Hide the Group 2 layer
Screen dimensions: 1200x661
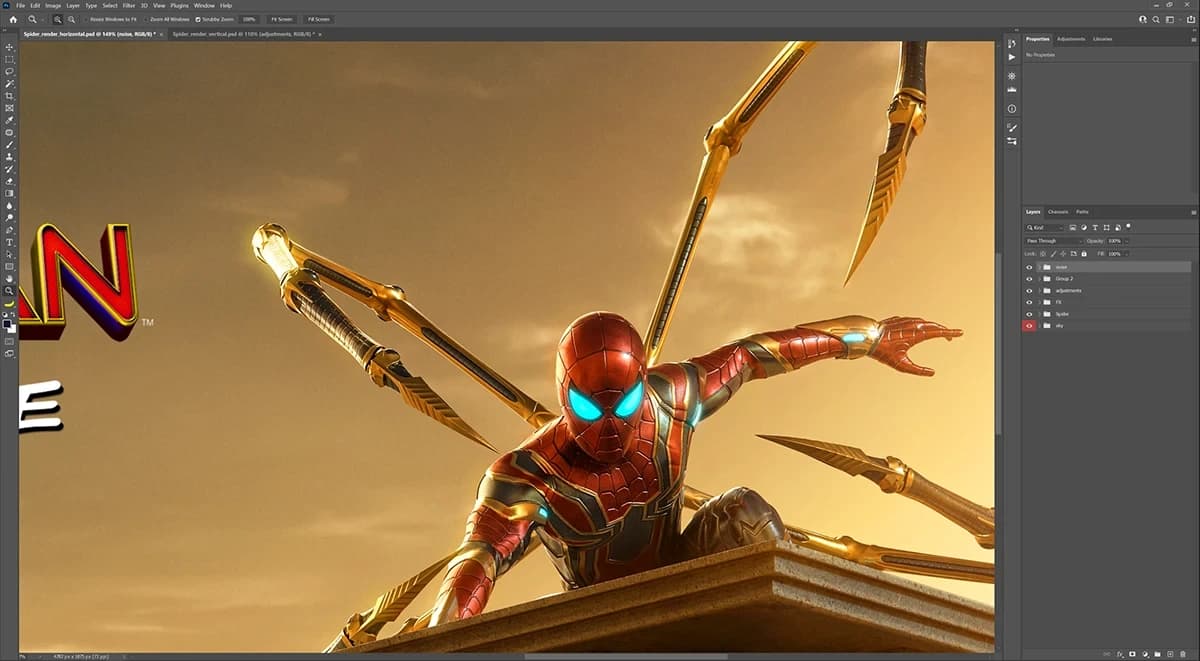pyautogui.click(x=1029, y=279)
